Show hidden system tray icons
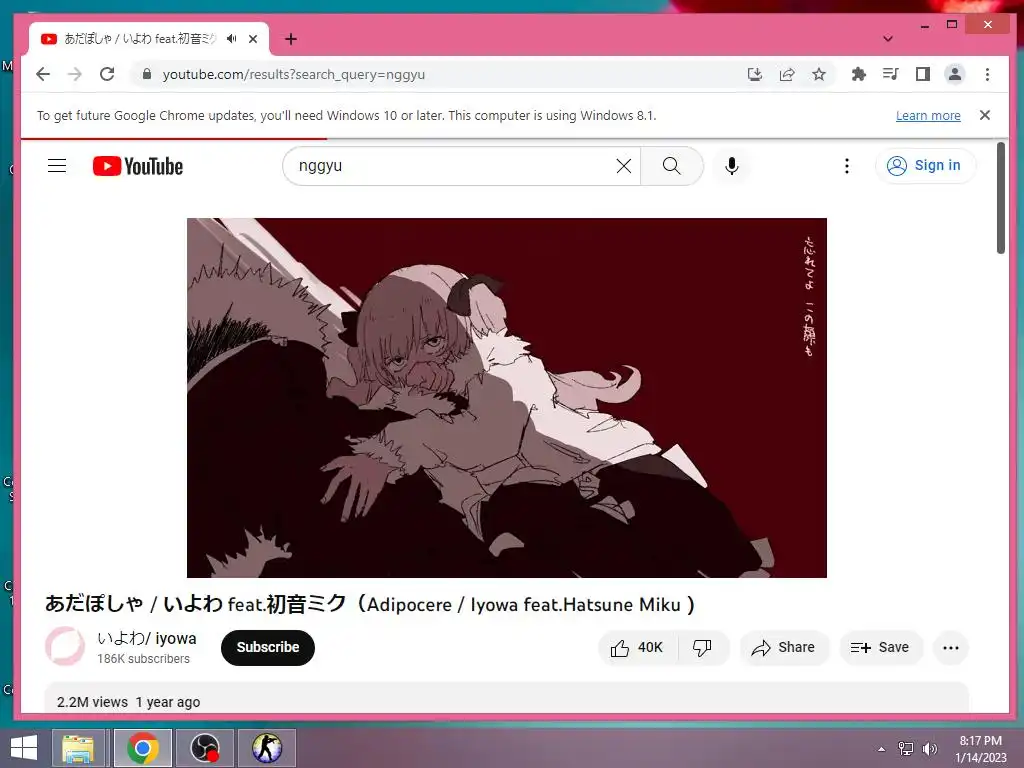This screenshot has width=1024, height=768. (882, 748)
